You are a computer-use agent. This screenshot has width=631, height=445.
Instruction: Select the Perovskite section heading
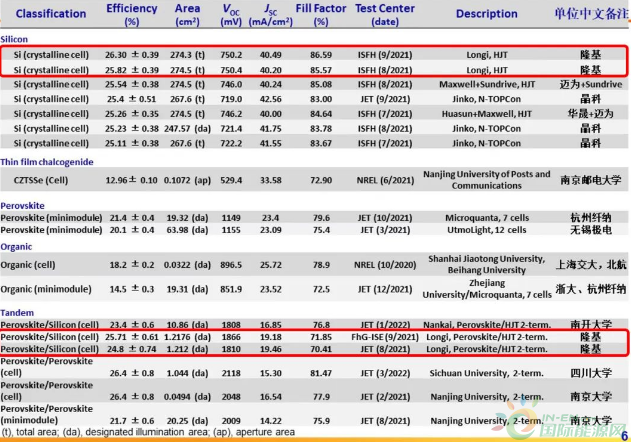coord(28,205)
